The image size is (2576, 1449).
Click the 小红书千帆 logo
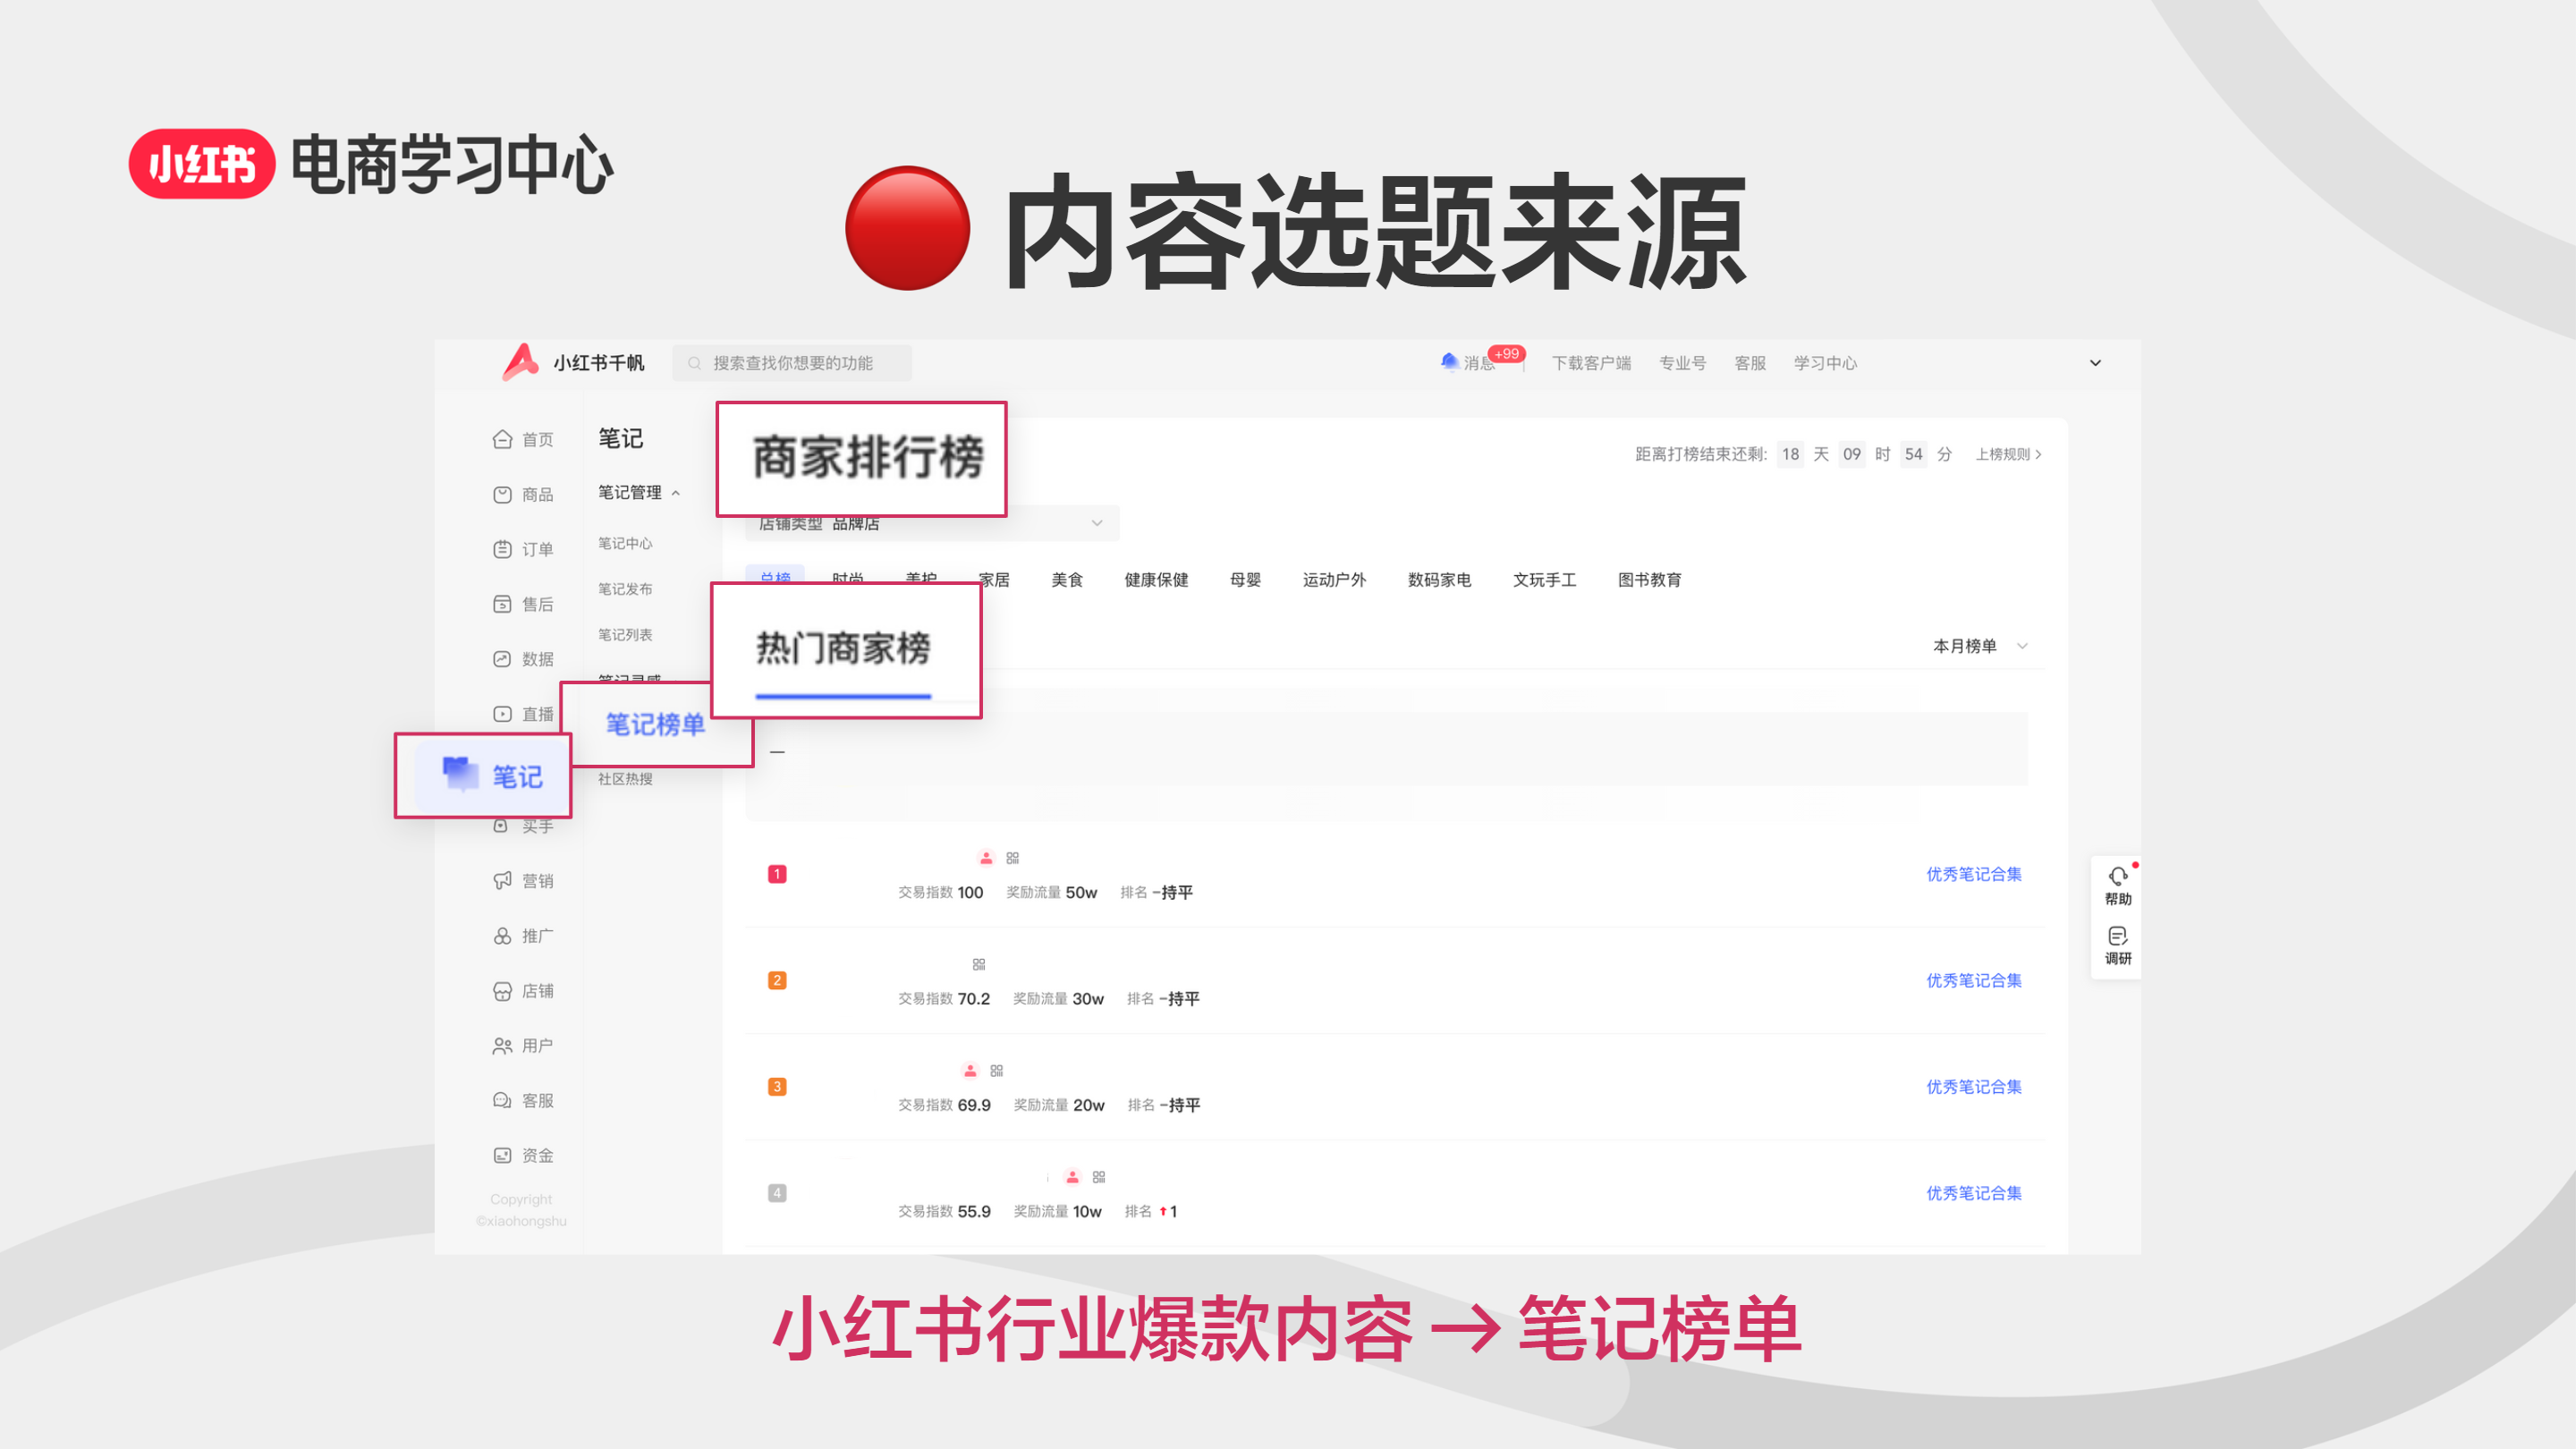(x=573, y=362)
